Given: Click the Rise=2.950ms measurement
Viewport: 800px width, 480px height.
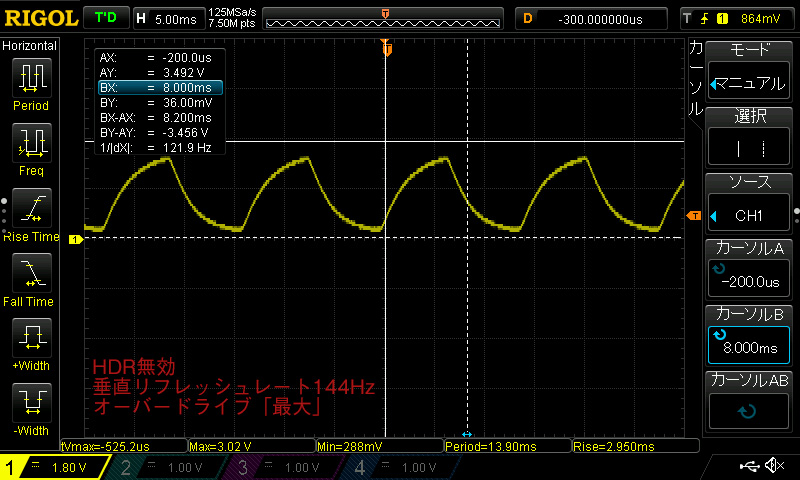Looking at the screenshot, I should pos(636,446).
